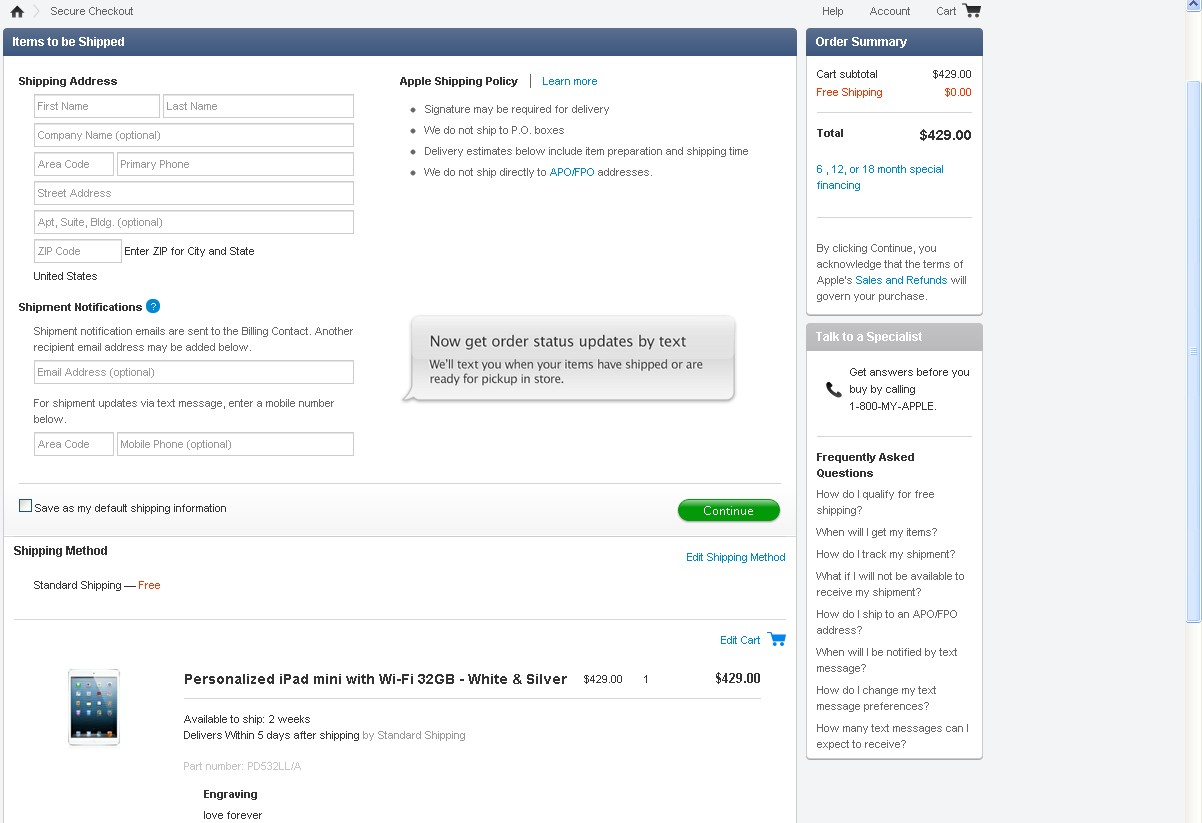Focus the First Name field
Image resolution: width=1202 pixels, height=823 pixels.
[97, 106]
